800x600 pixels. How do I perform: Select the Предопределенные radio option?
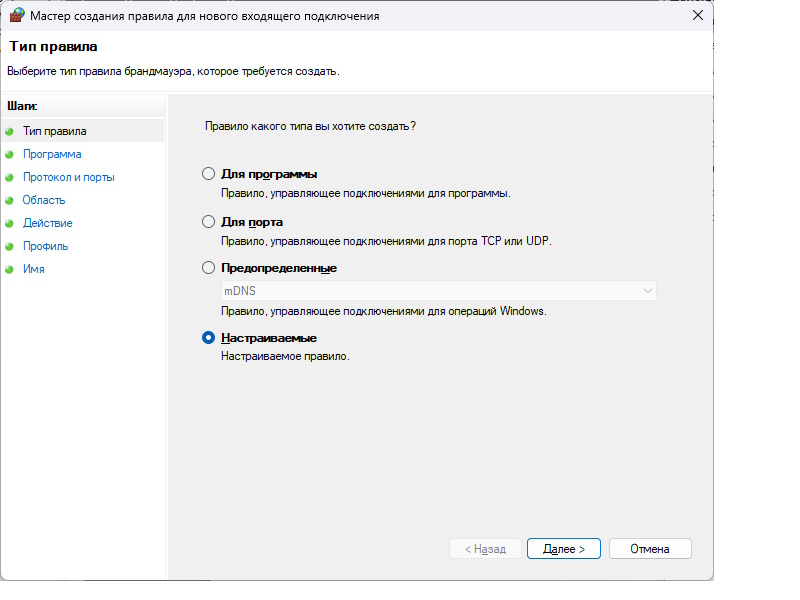point(209,268)
